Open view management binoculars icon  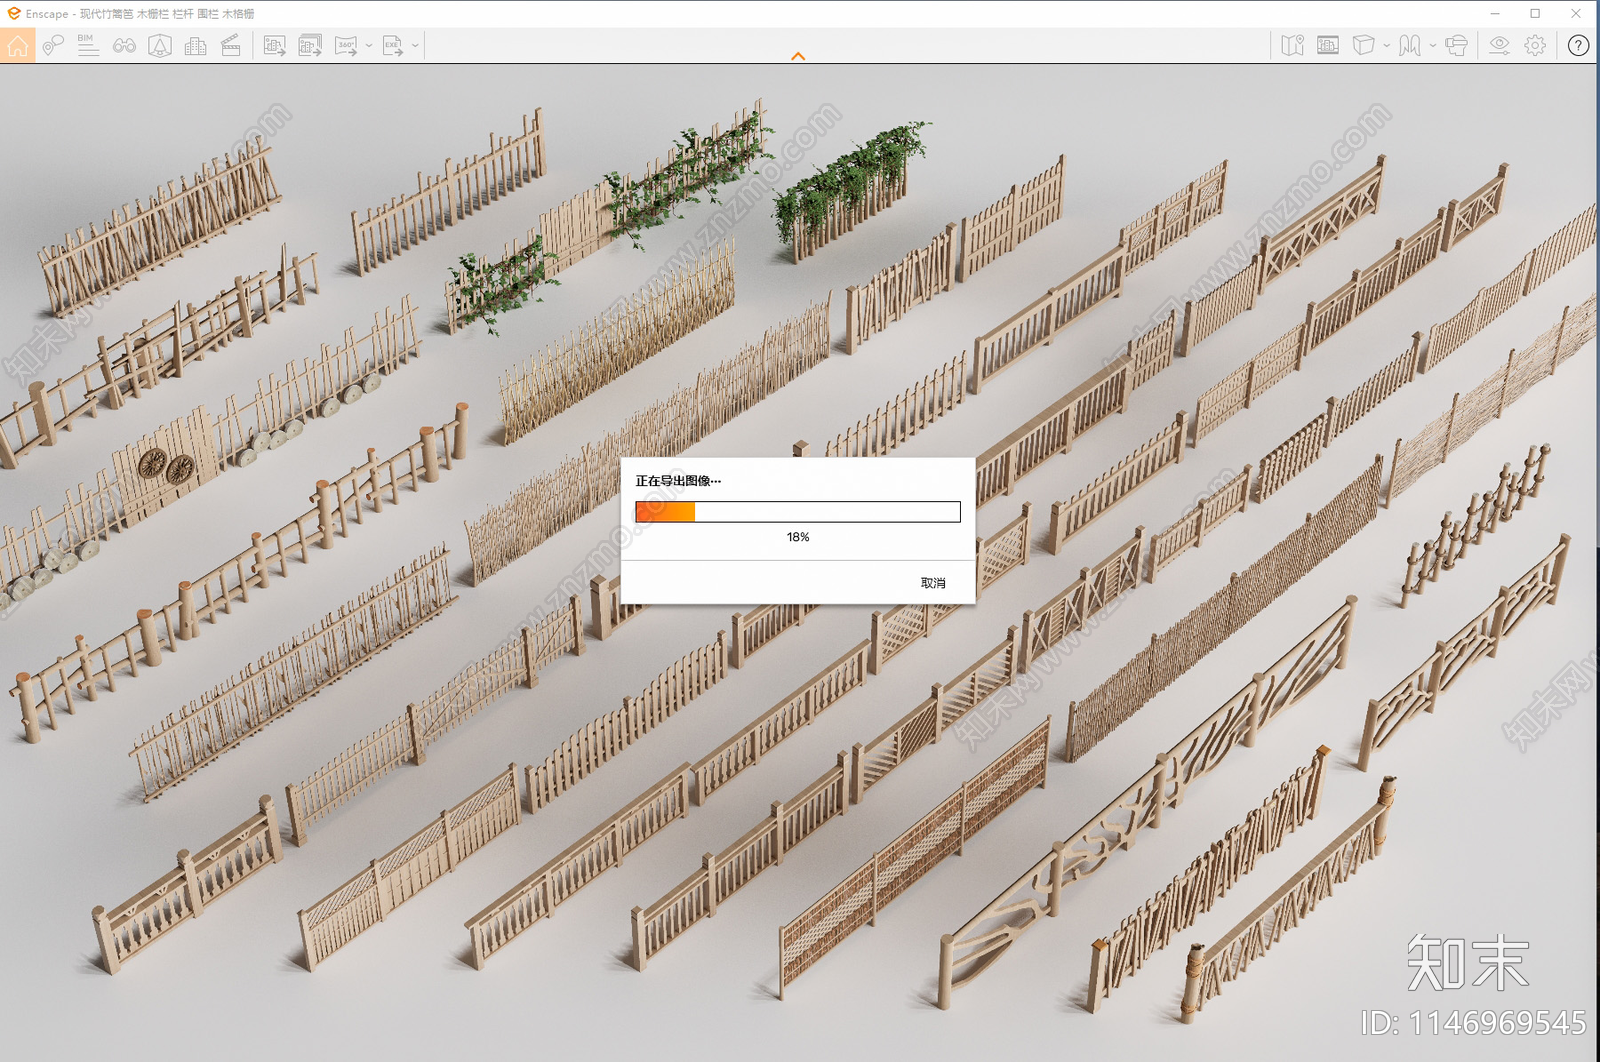tap(124, 45)
